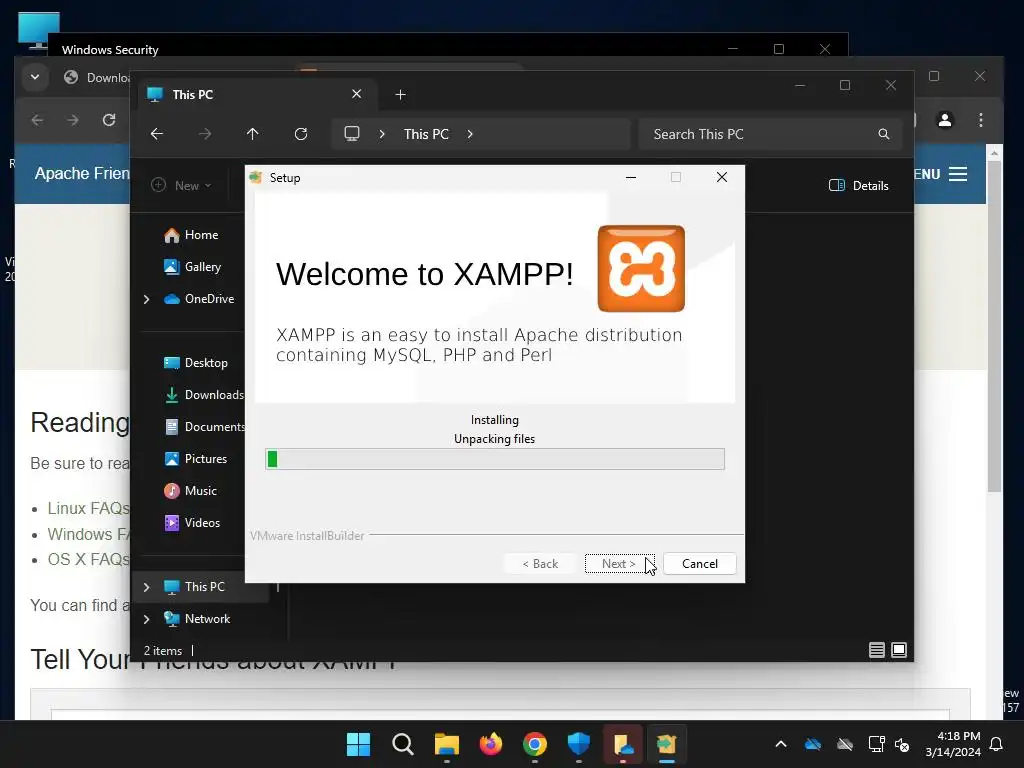Open the clock showing 4:18 PM
Viewport: 1024px width, 768px height.
pos(953,744)
